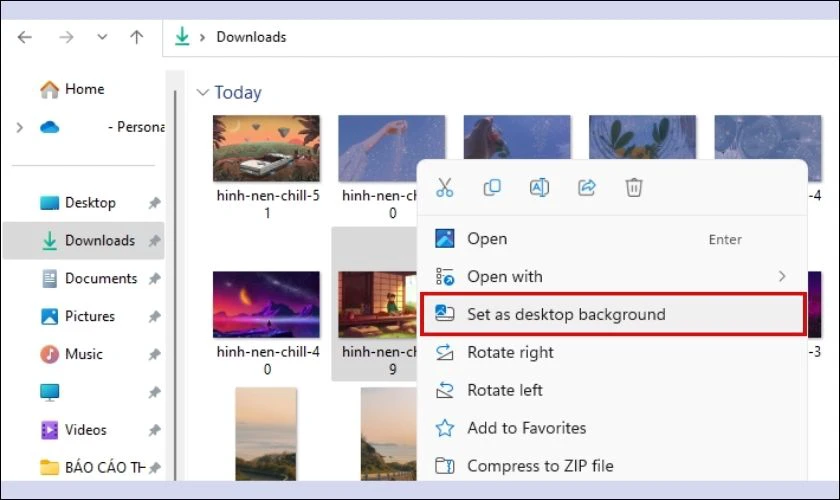The image size is (840, 500).
Task: Expand the OneDrive Personal tree node
Action: pos(19,127)
